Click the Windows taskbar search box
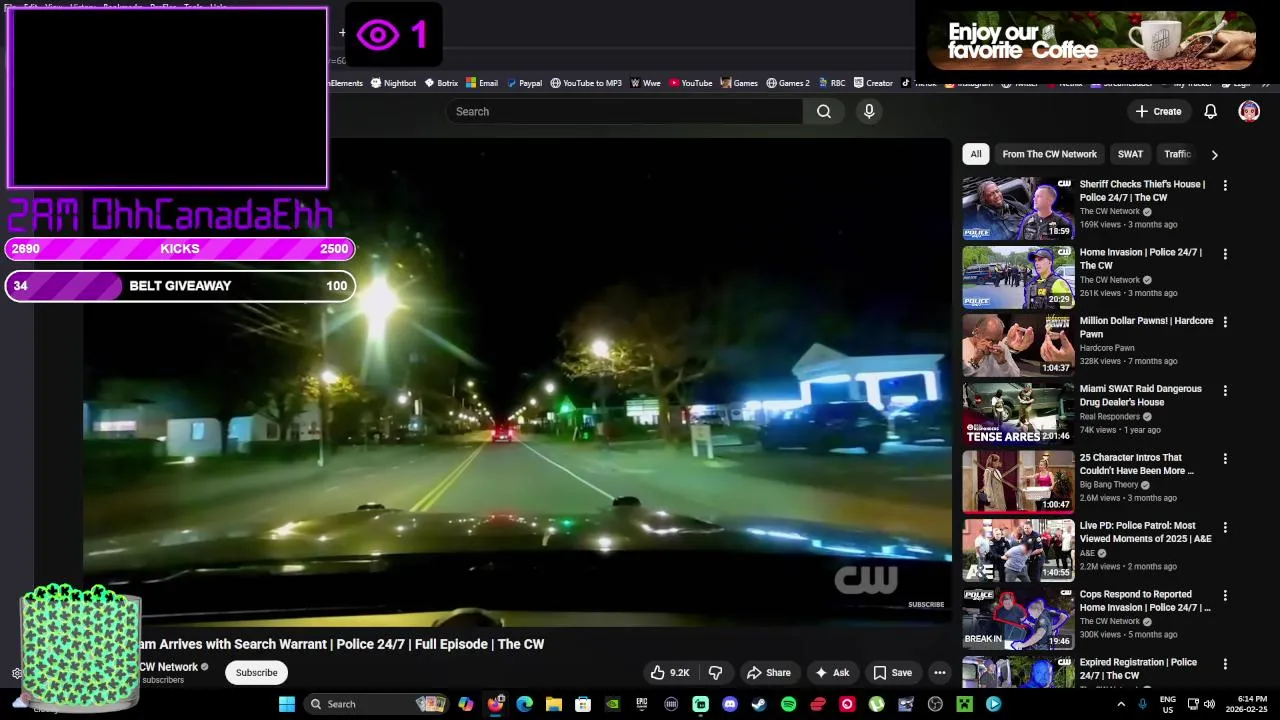Image resolution: width=1280 pixels, height=720 pixels. (373, 704)
